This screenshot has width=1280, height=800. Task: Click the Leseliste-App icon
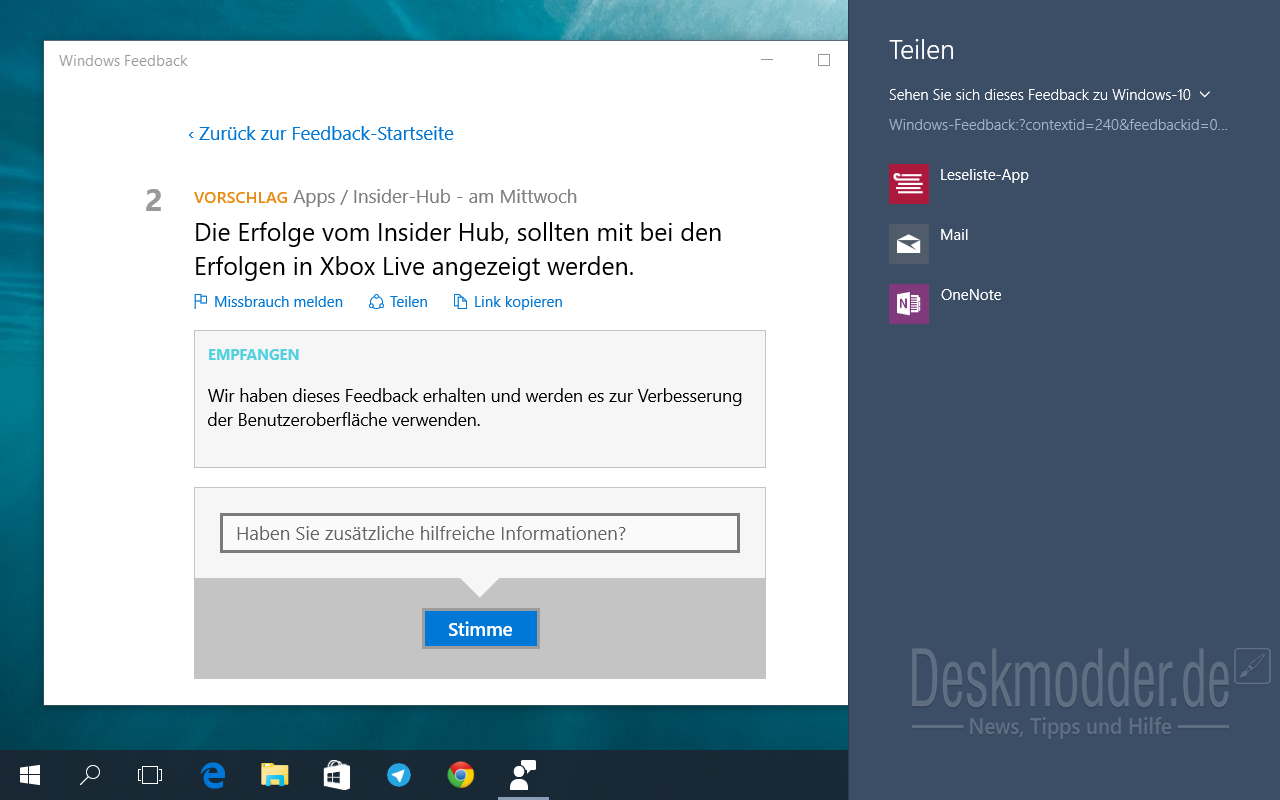[x=909, y=184]
